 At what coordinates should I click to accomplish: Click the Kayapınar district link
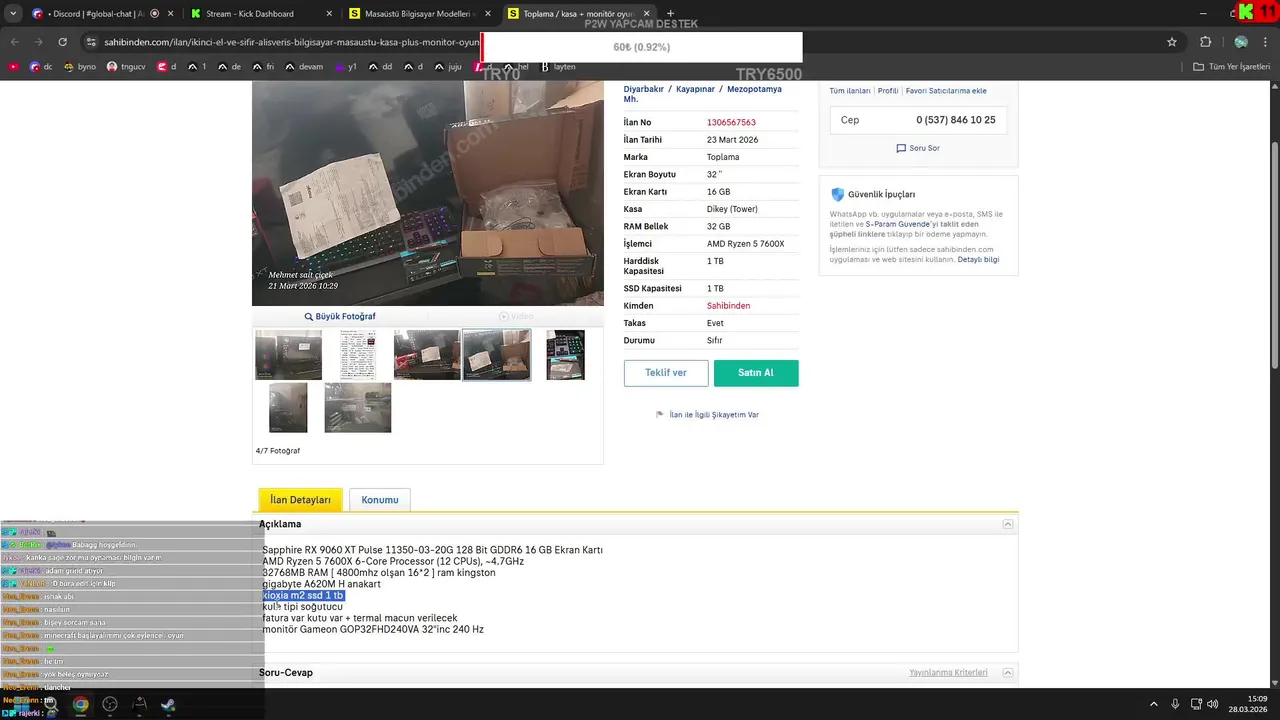(695, 89)
